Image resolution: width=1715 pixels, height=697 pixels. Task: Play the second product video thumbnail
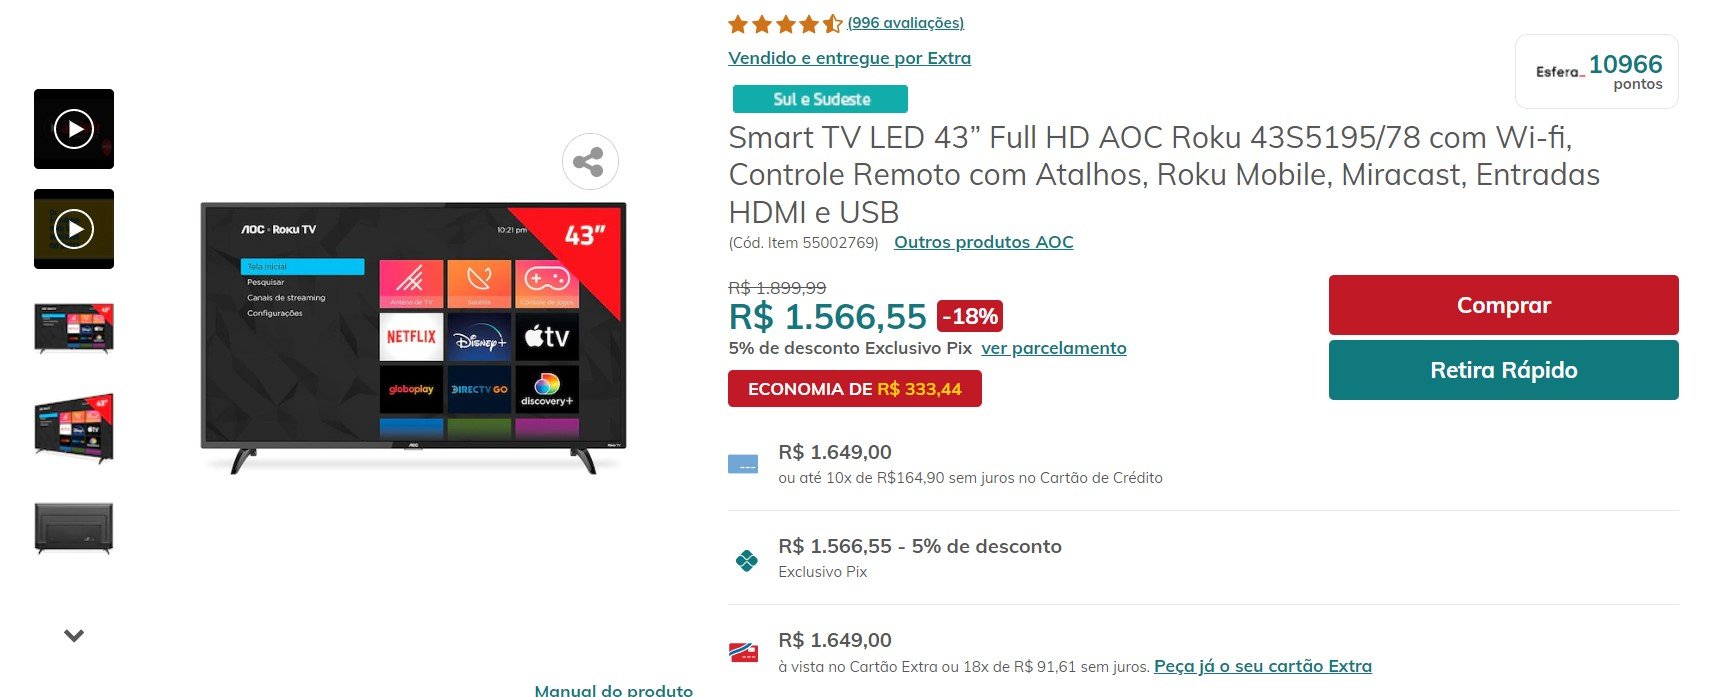74,229
